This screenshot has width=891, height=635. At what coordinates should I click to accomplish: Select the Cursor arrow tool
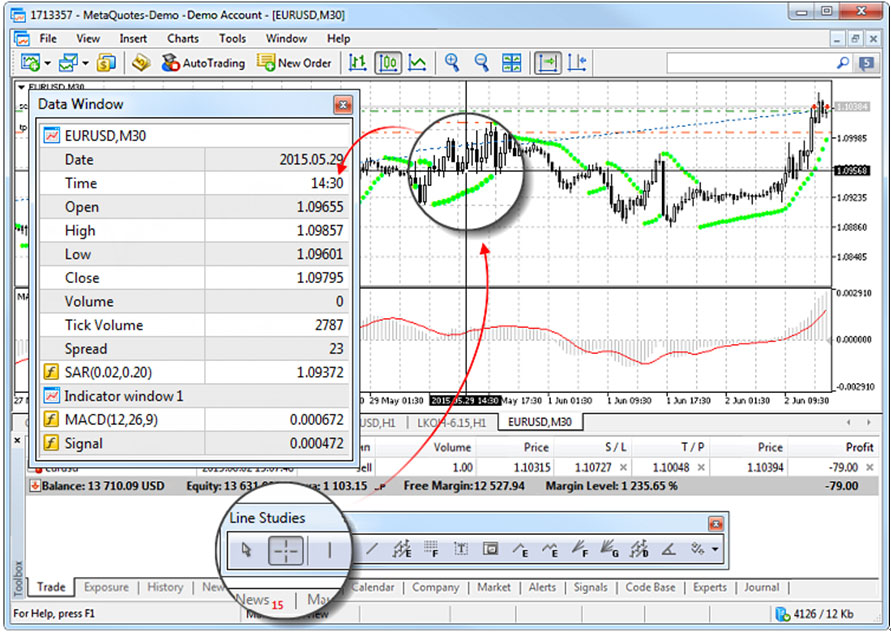click(246, 550)
